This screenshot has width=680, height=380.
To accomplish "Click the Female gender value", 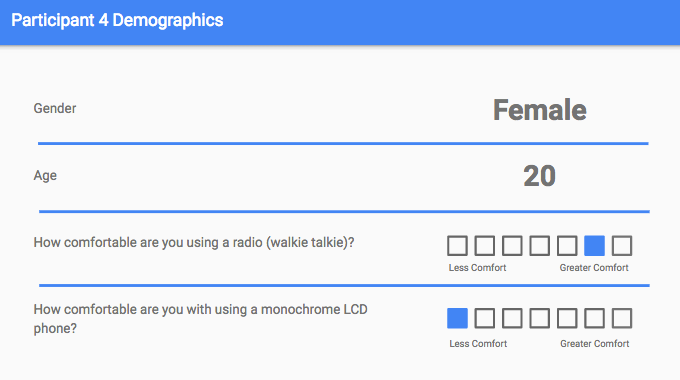I will [539, 110].
